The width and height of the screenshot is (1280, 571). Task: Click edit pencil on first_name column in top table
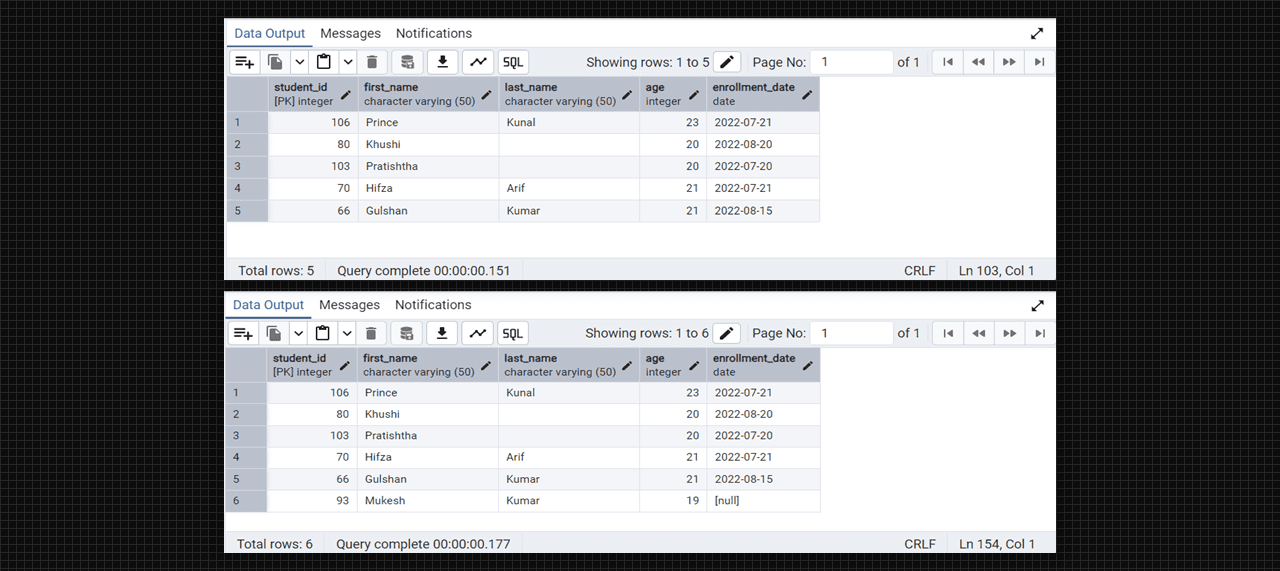pyautogui.click(x=487, y=95)
